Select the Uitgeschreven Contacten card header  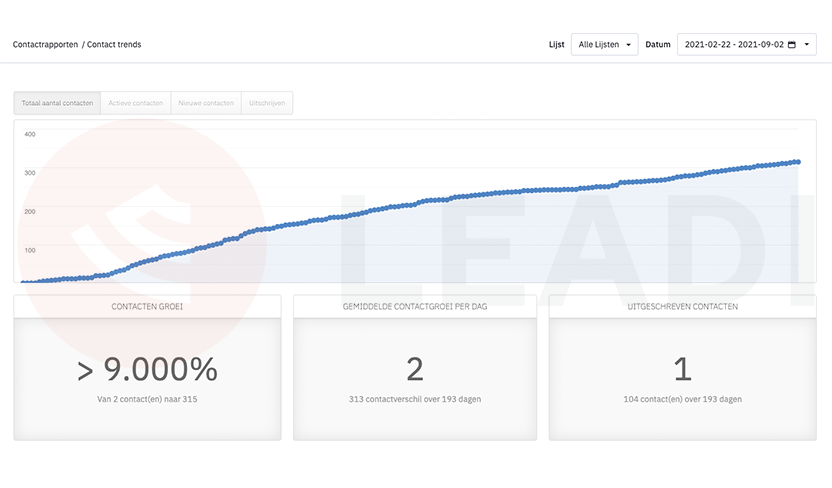coord(682,307)
